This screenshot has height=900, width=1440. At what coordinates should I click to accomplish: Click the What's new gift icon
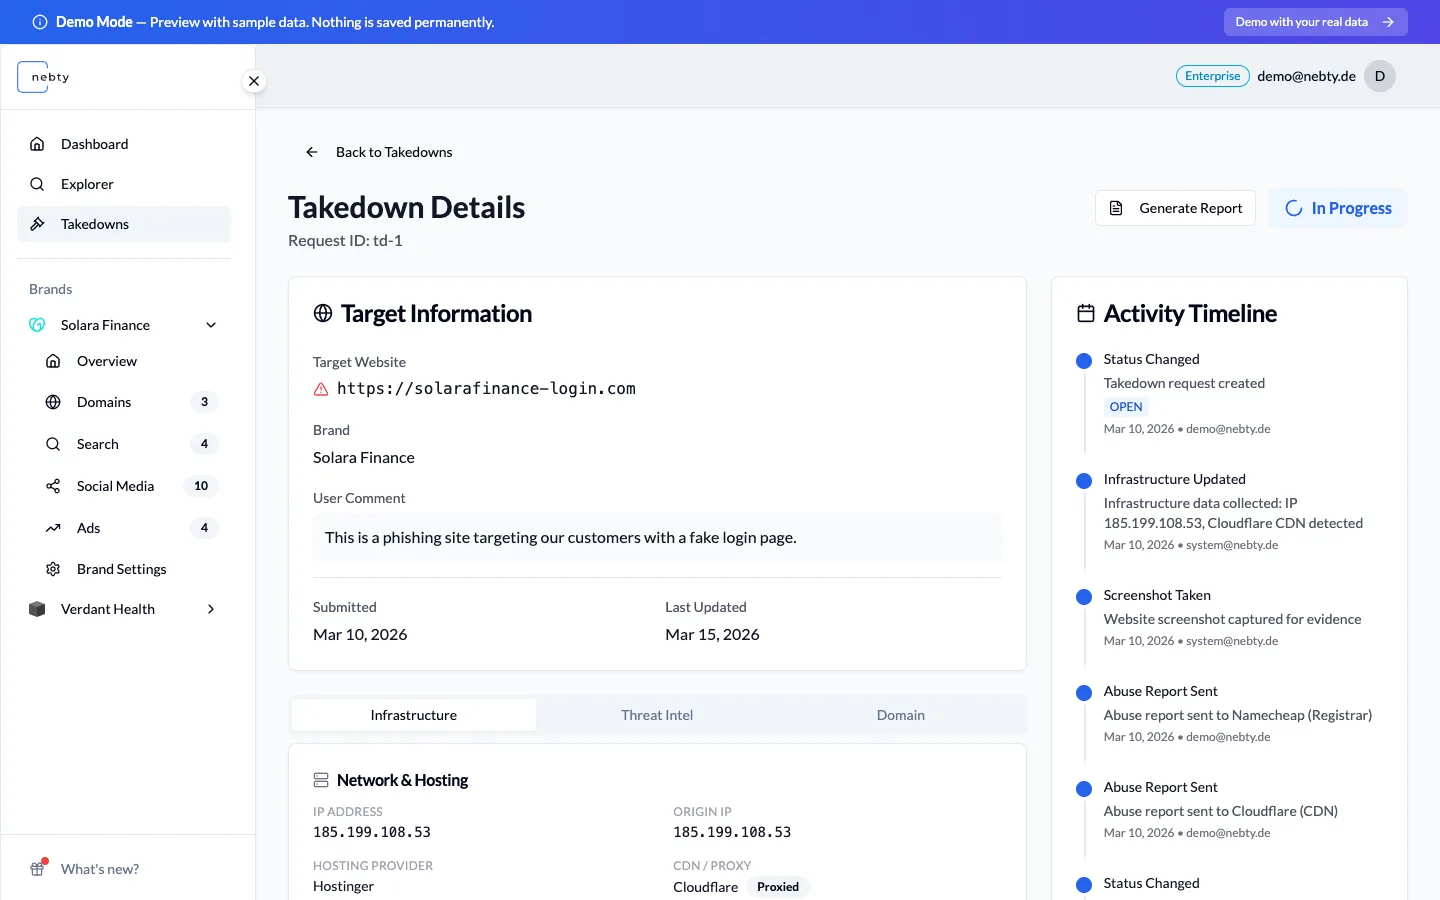pos(38,868)
